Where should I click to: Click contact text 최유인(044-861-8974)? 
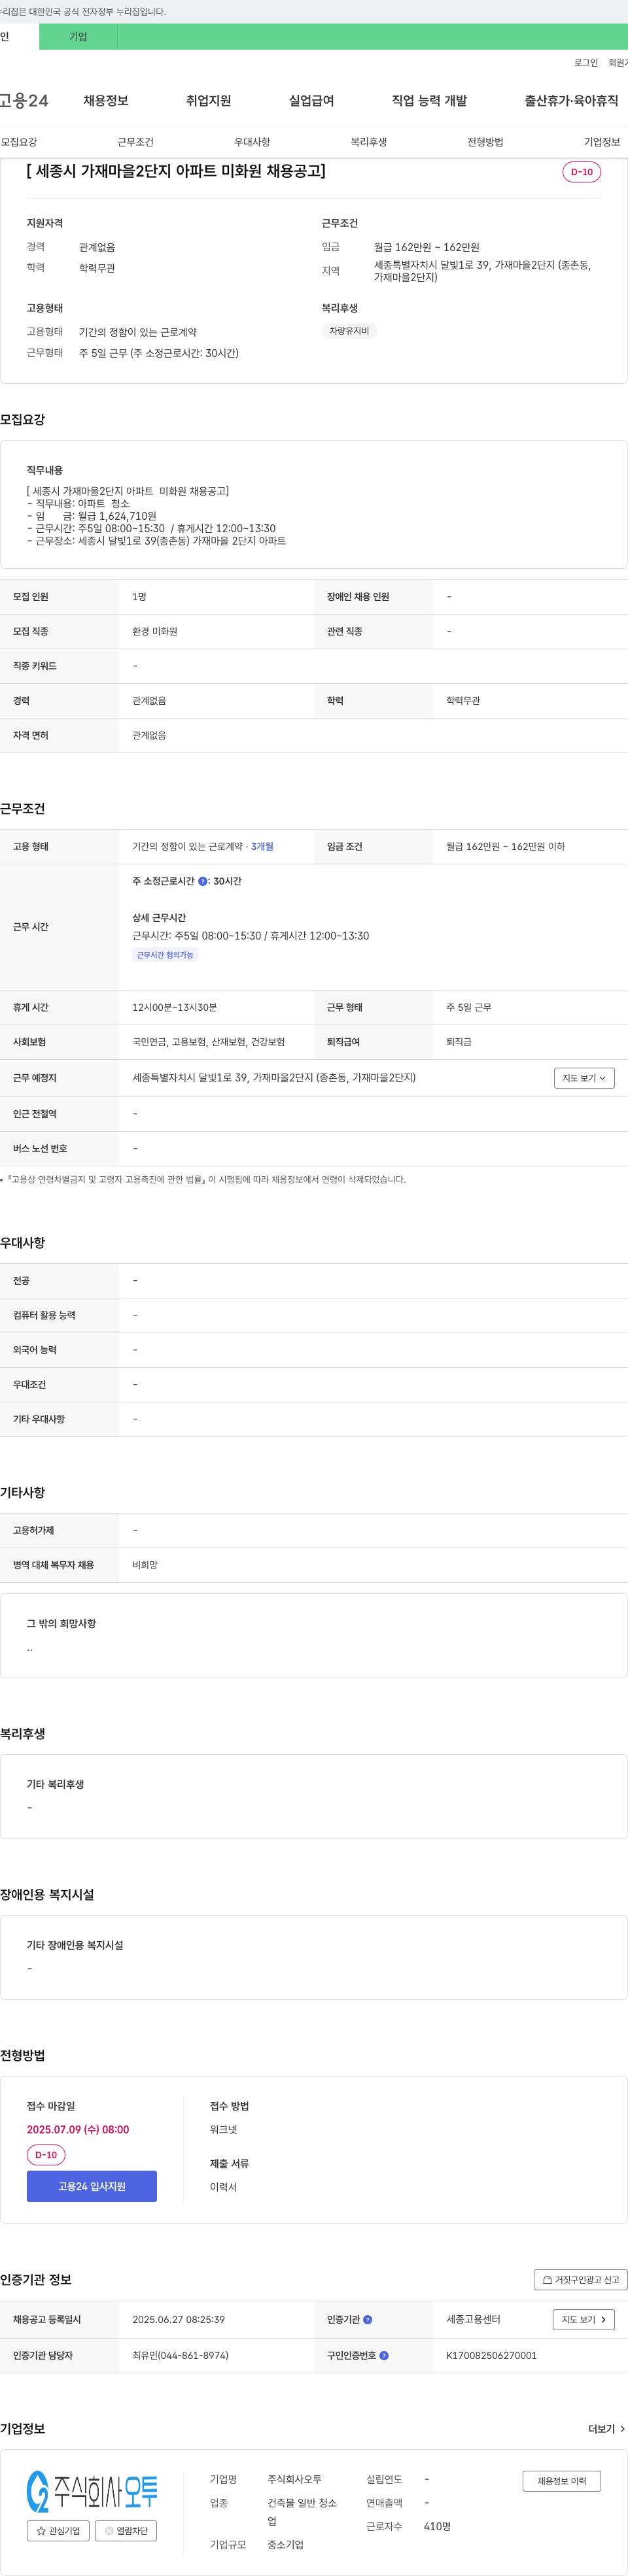[x=180, y=2356]
